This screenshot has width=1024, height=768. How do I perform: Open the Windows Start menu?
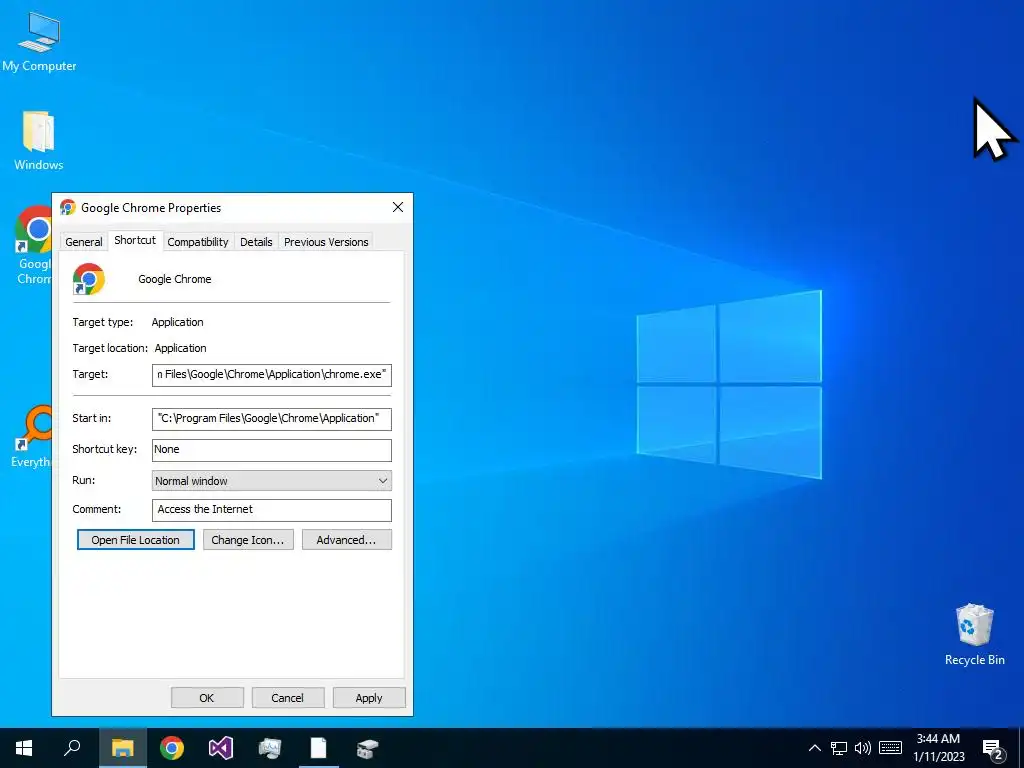[x=24, y=748]
